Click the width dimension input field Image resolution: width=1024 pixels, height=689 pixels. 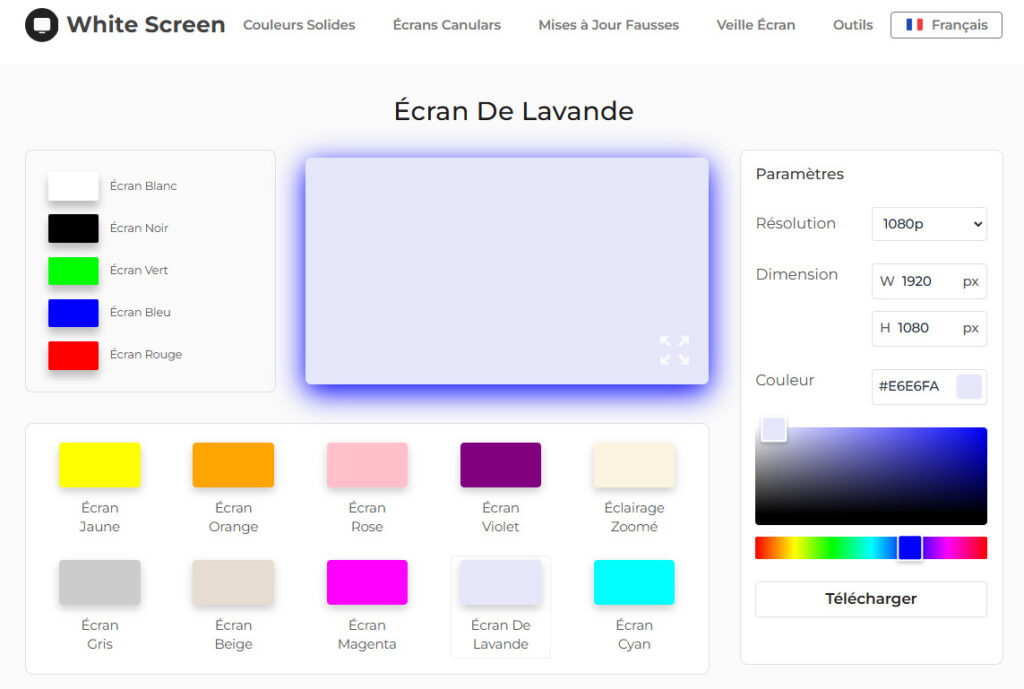(926, 281)
